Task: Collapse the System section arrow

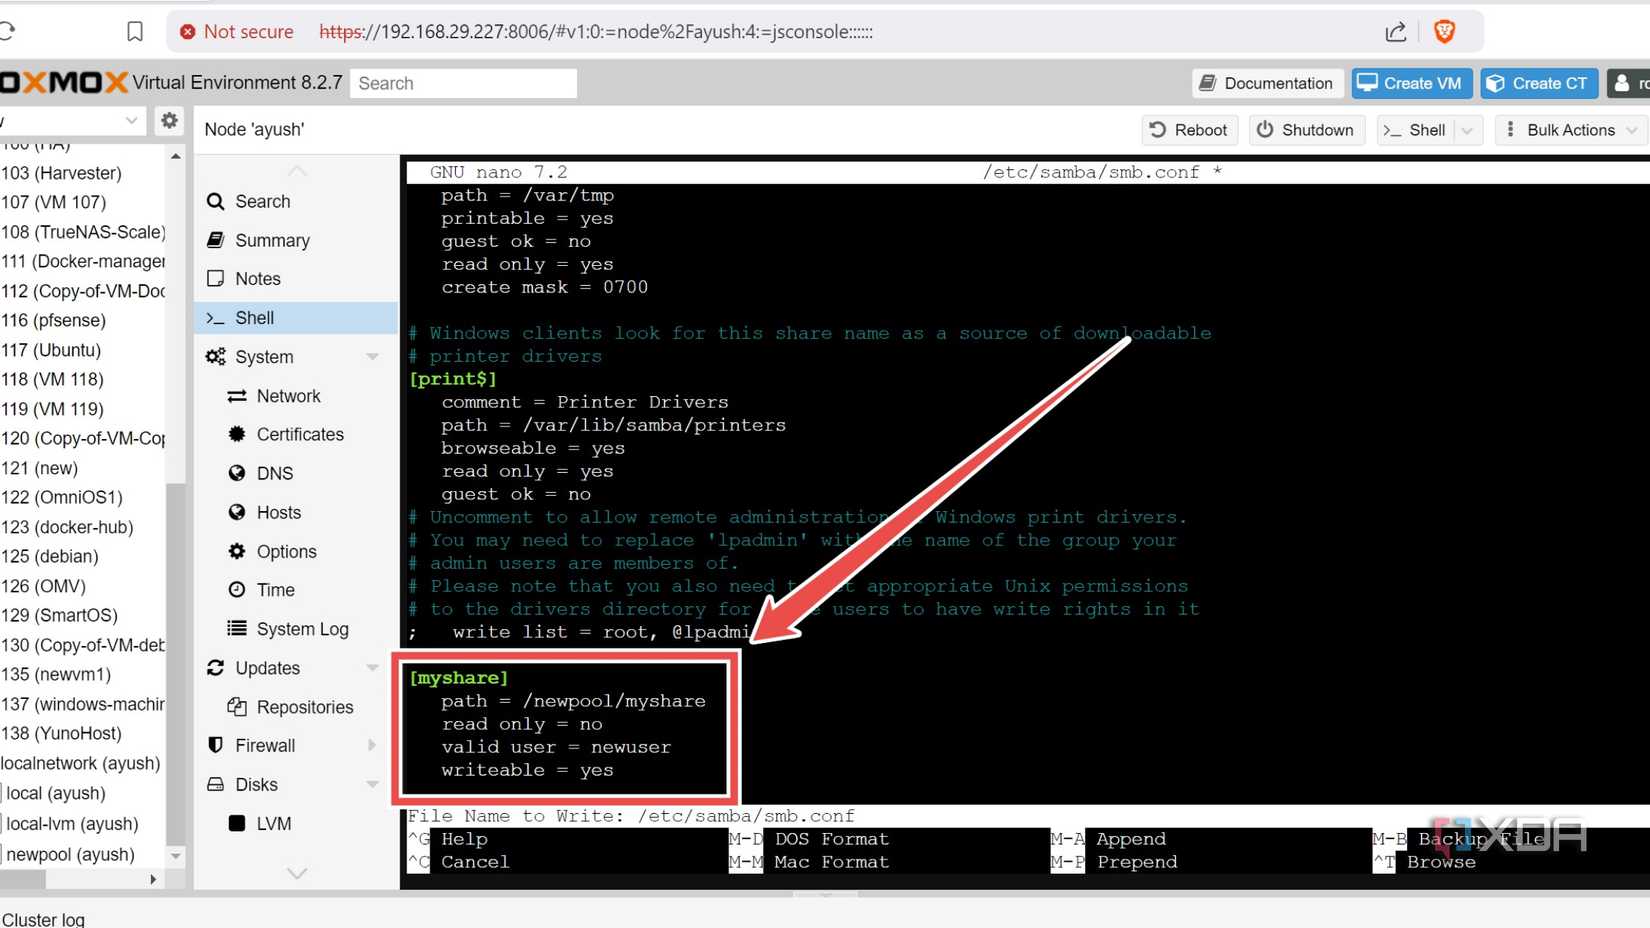Action: click(x=372, y=357)
